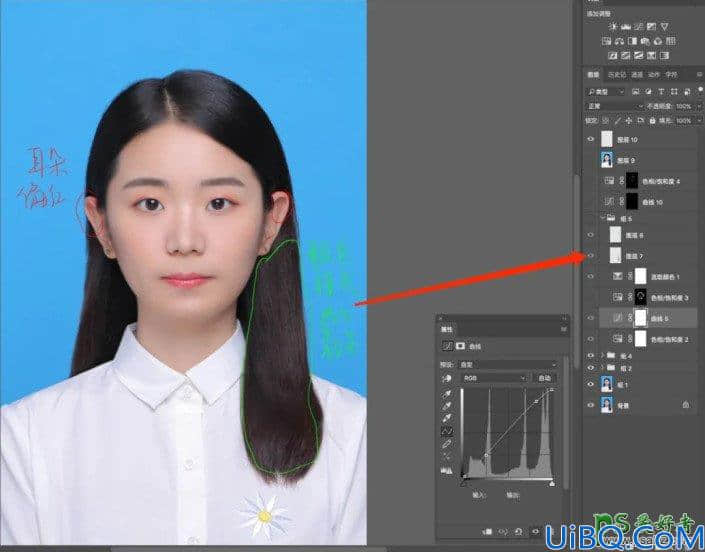Viewport: 705px width, 552px height.
Task: Add a Gradient Map adjustment
Action: 665,56
